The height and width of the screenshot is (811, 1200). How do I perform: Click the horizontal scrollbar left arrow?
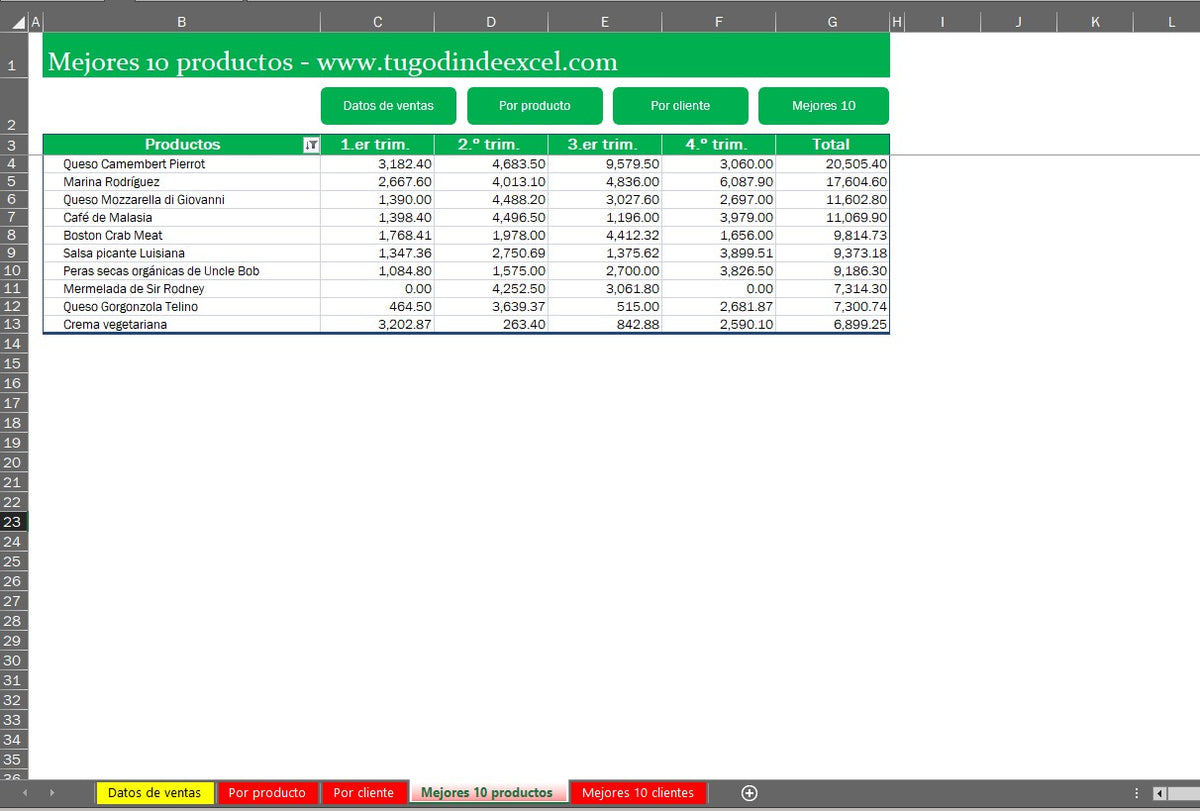(x=1160, y=793)
